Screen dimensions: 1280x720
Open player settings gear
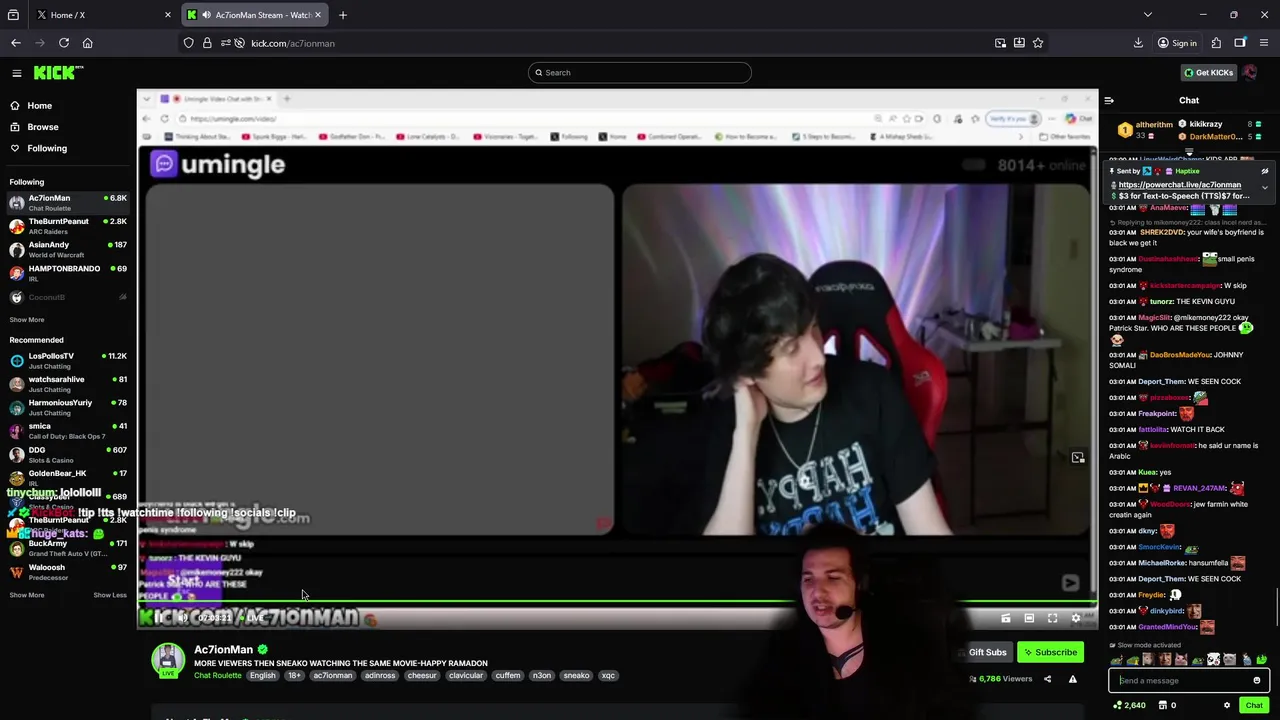coord(1076,618)
